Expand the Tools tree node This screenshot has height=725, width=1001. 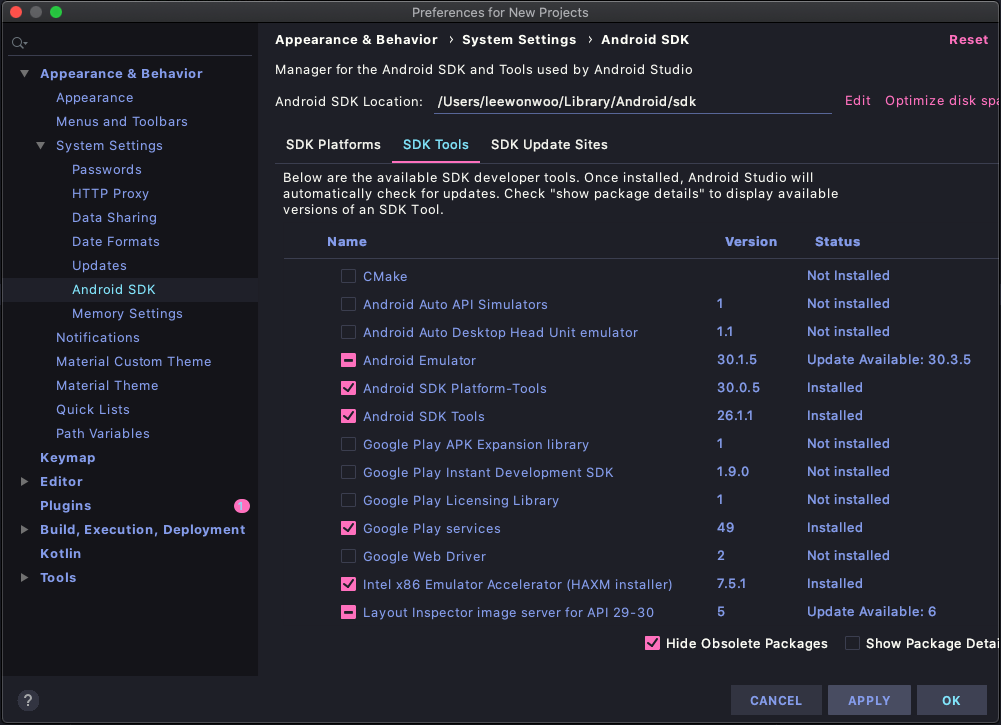point(24,578)
